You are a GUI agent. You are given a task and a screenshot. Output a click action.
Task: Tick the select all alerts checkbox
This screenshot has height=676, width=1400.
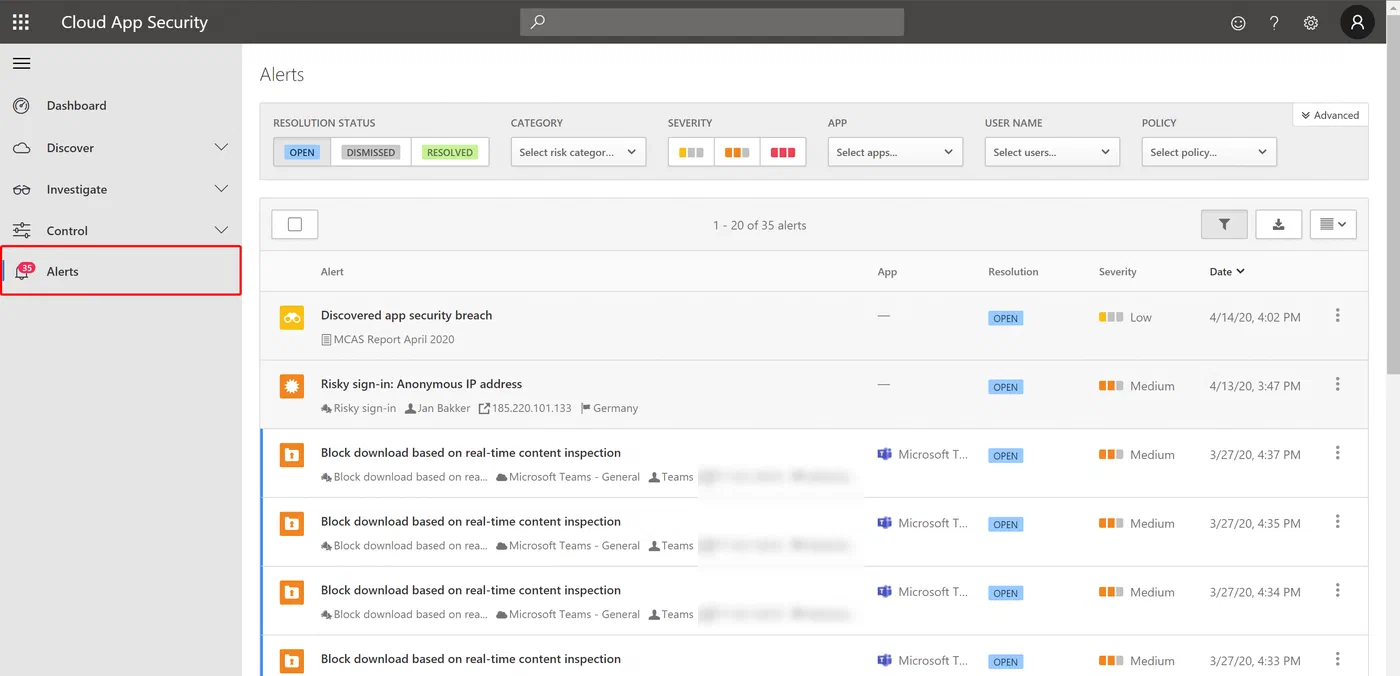[295, 225]
